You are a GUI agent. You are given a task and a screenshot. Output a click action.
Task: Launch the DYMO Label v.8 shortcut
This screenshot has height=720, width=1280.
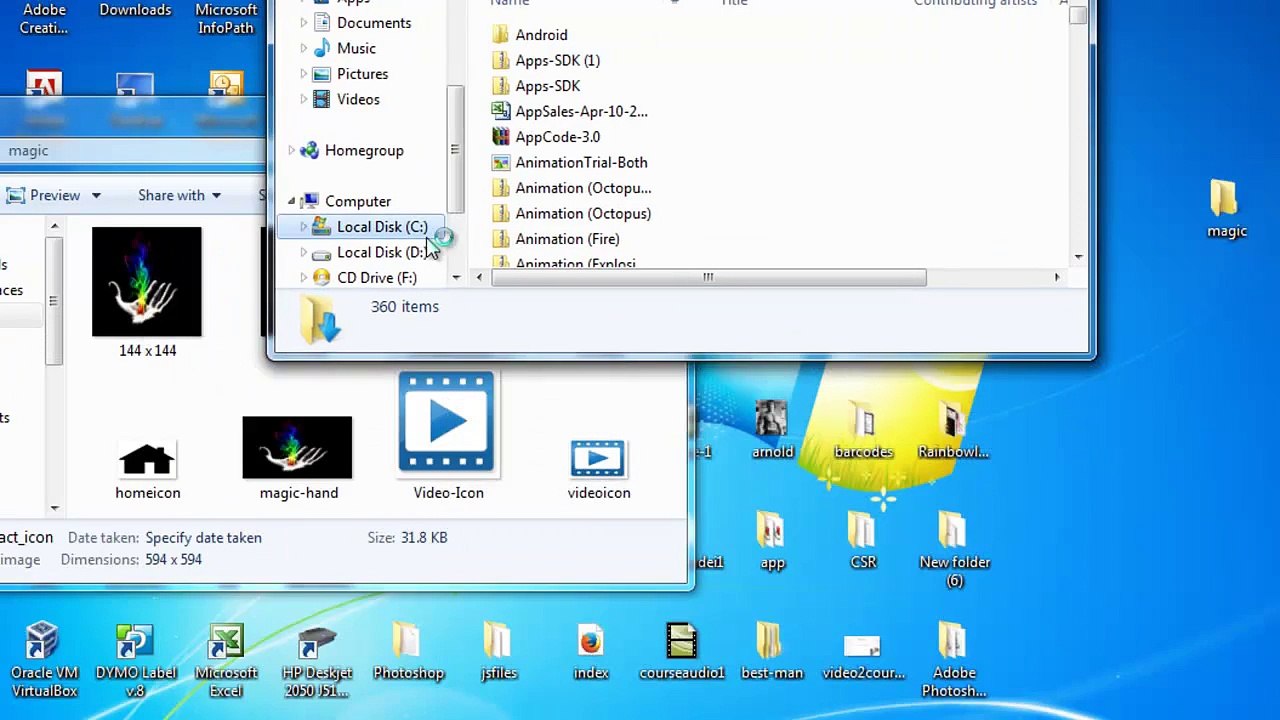pyautogui.click(x=135, y=659)
